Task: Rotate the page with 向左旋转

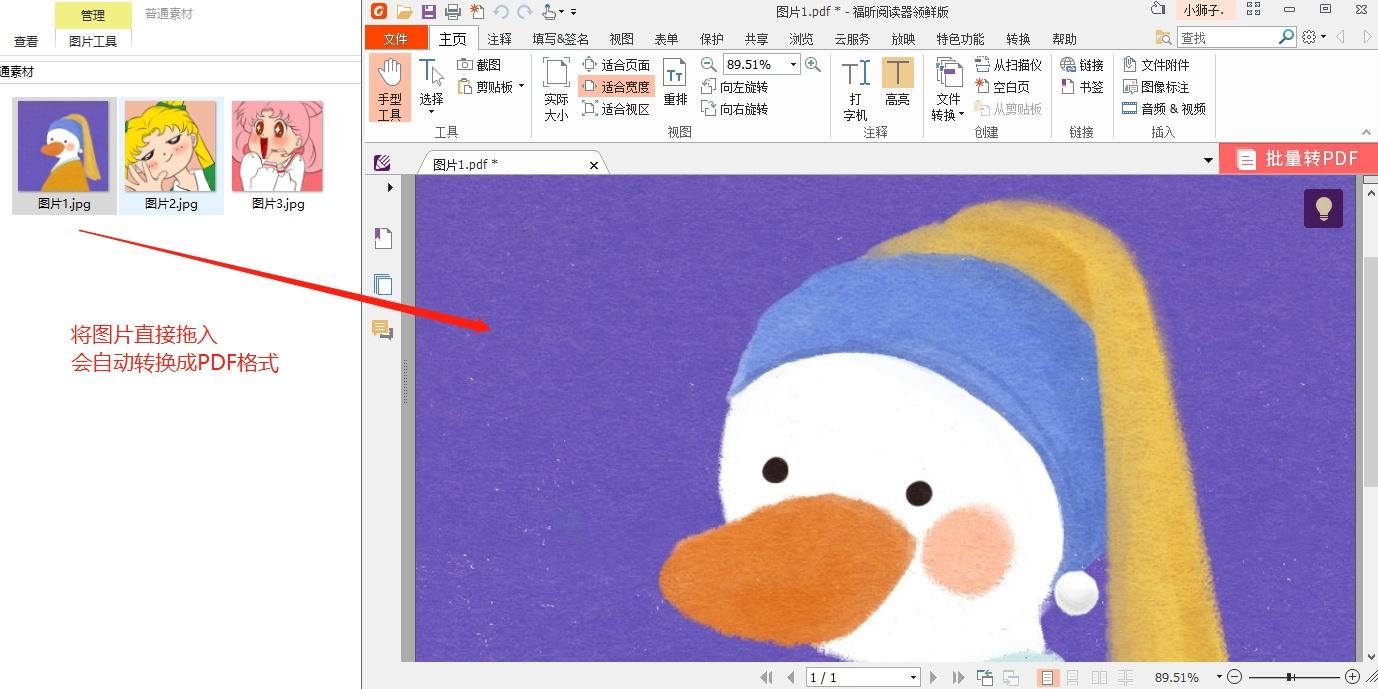Action: 733,87
